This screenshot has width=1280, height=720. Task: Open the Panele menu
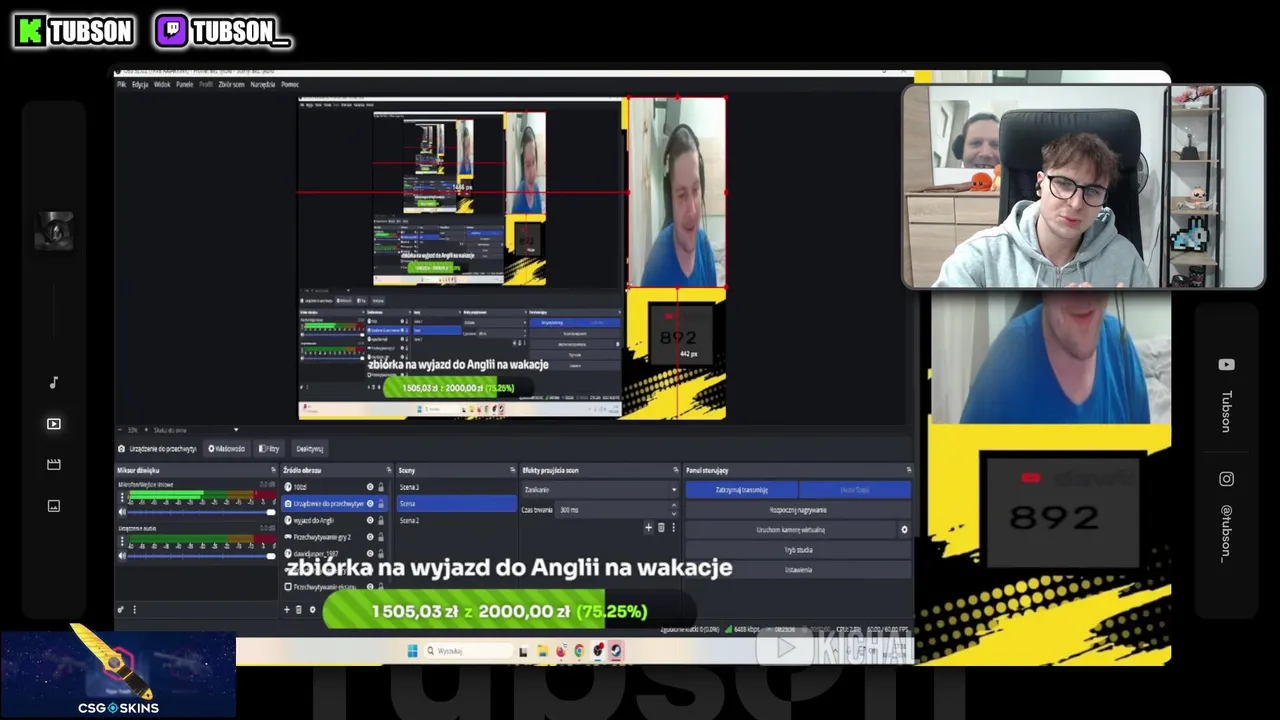click(185, 84)
